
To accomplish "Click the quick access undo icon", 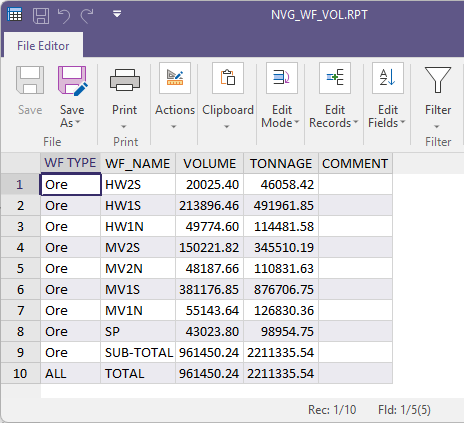I will (64, 16).
